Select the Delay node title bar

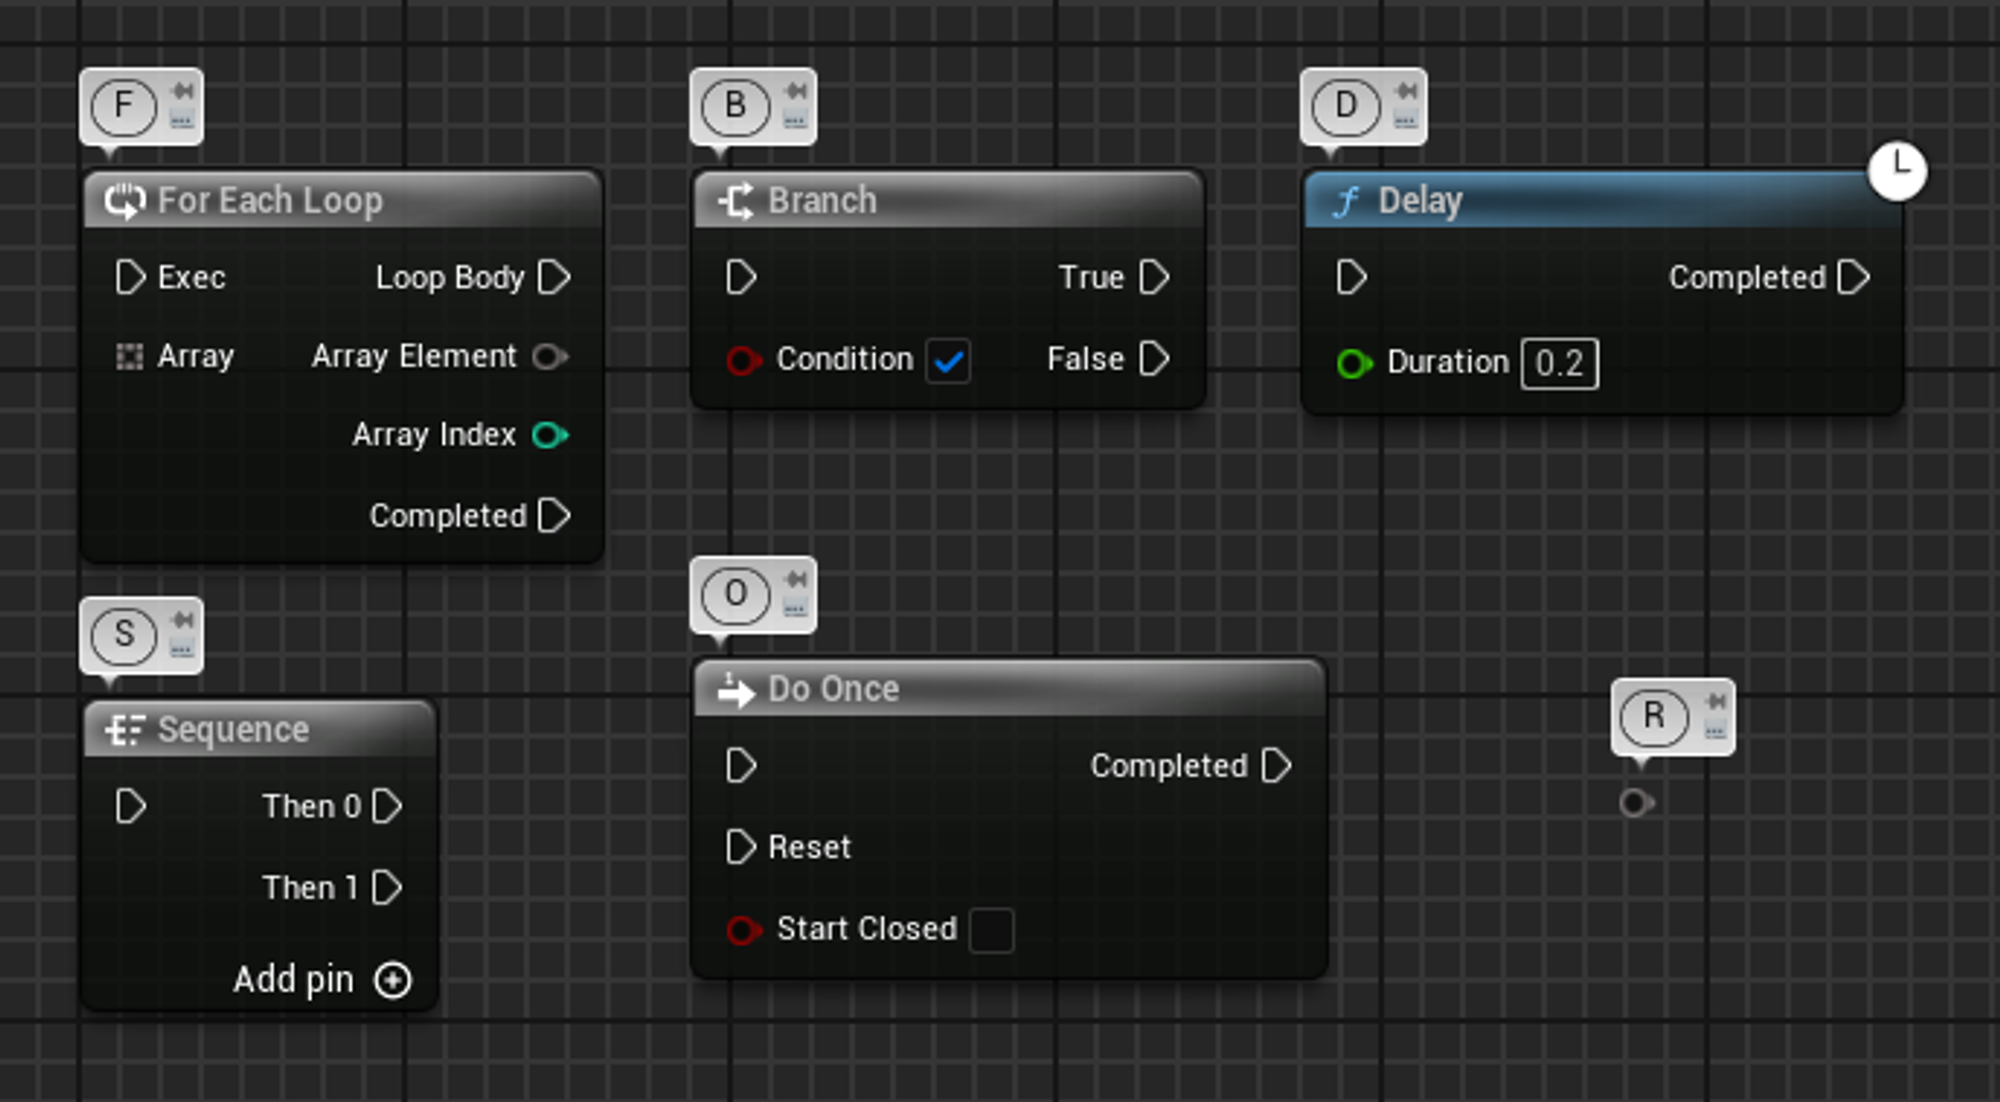tap(1603, 201)
